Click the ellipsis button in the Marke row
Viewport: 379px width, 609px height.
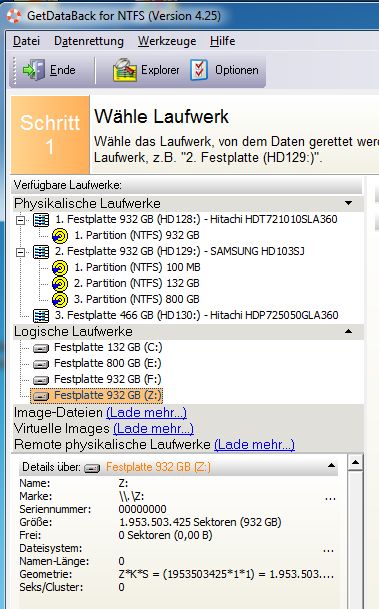(x=330, y=498)
